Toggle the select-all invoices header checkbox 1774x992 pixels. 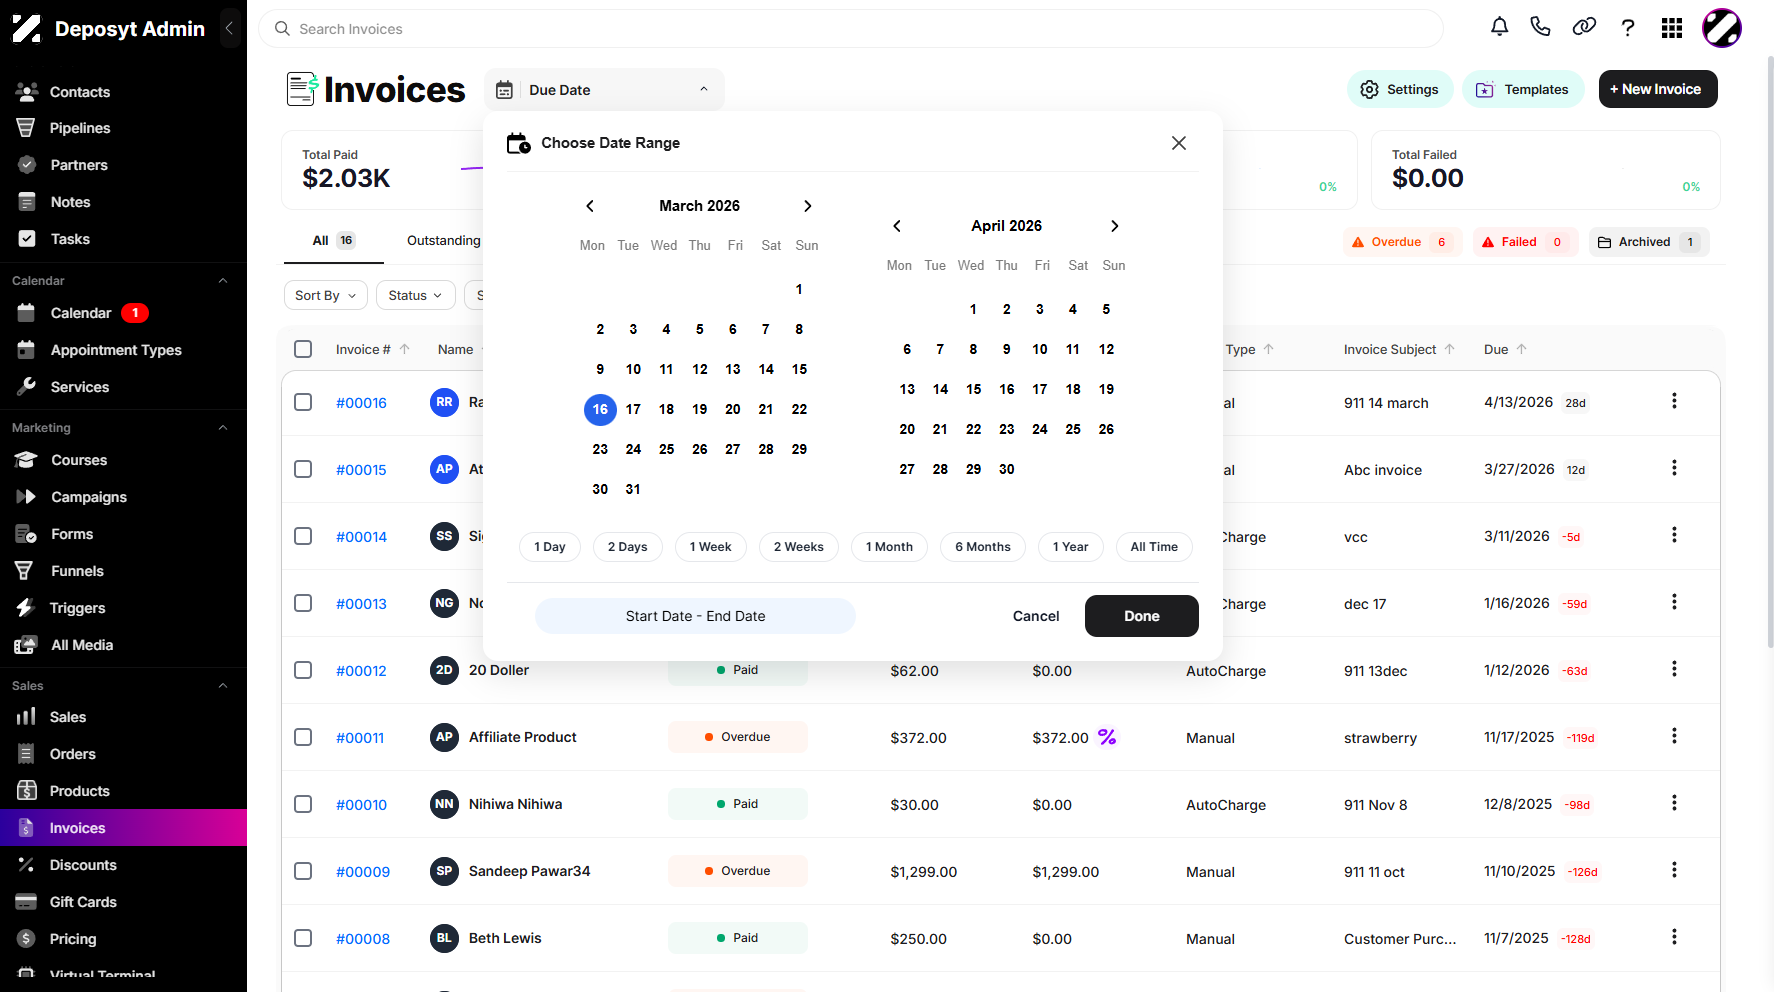click(x=303, y=349)
